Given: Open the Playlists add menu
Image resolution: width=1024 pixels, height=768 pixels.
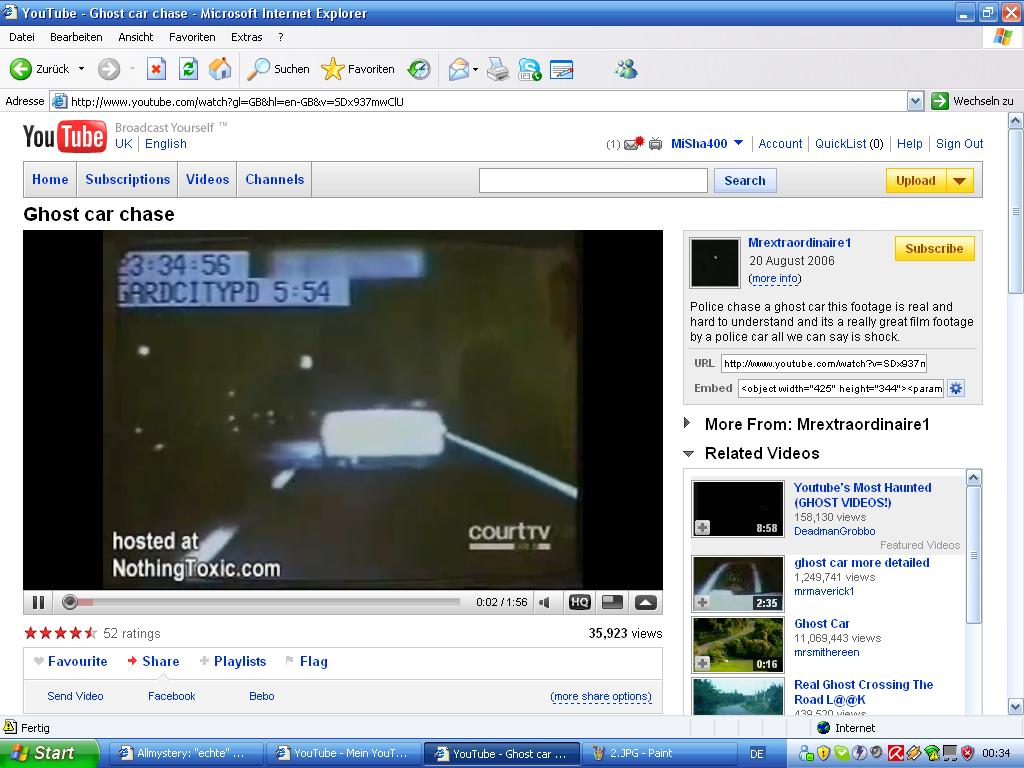Looking at the screenshot, I should click(x=233, y=661).
